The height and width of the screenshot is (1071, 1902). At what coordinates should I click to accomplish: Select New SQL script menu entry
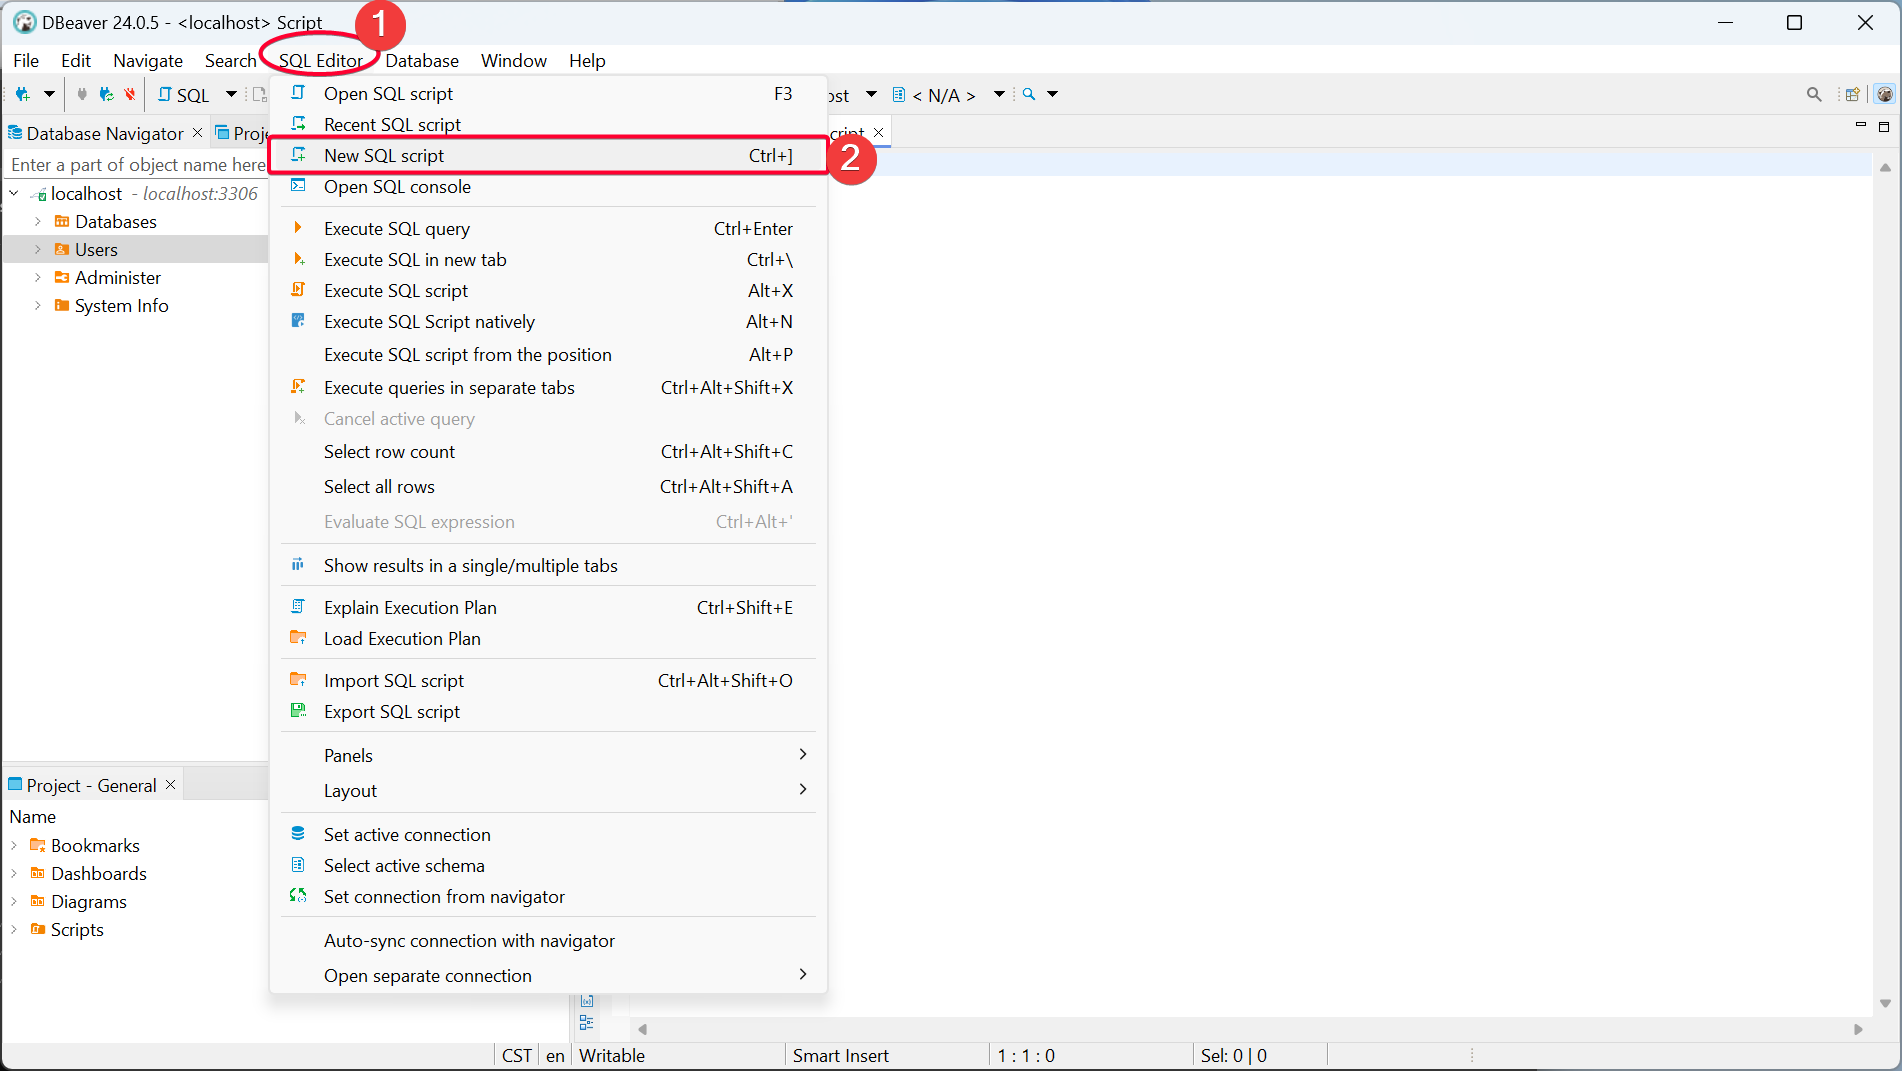pos(548,155)
